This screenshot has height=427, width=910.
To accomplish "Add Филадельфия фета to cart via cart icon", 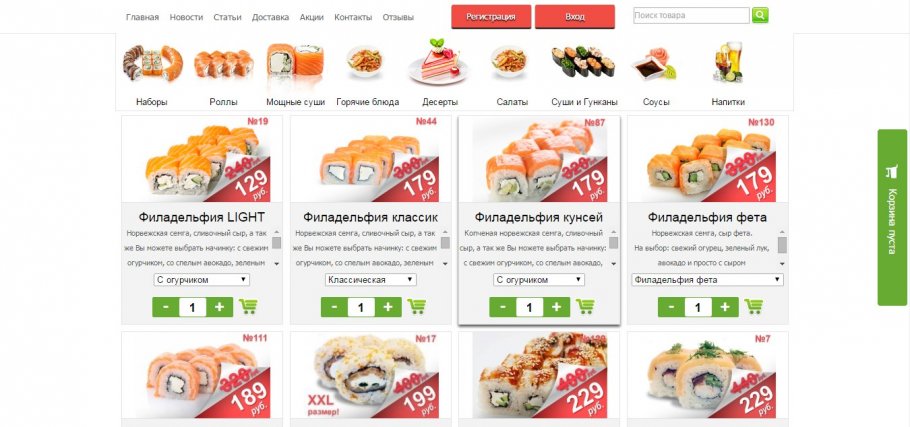I will 754,307.
